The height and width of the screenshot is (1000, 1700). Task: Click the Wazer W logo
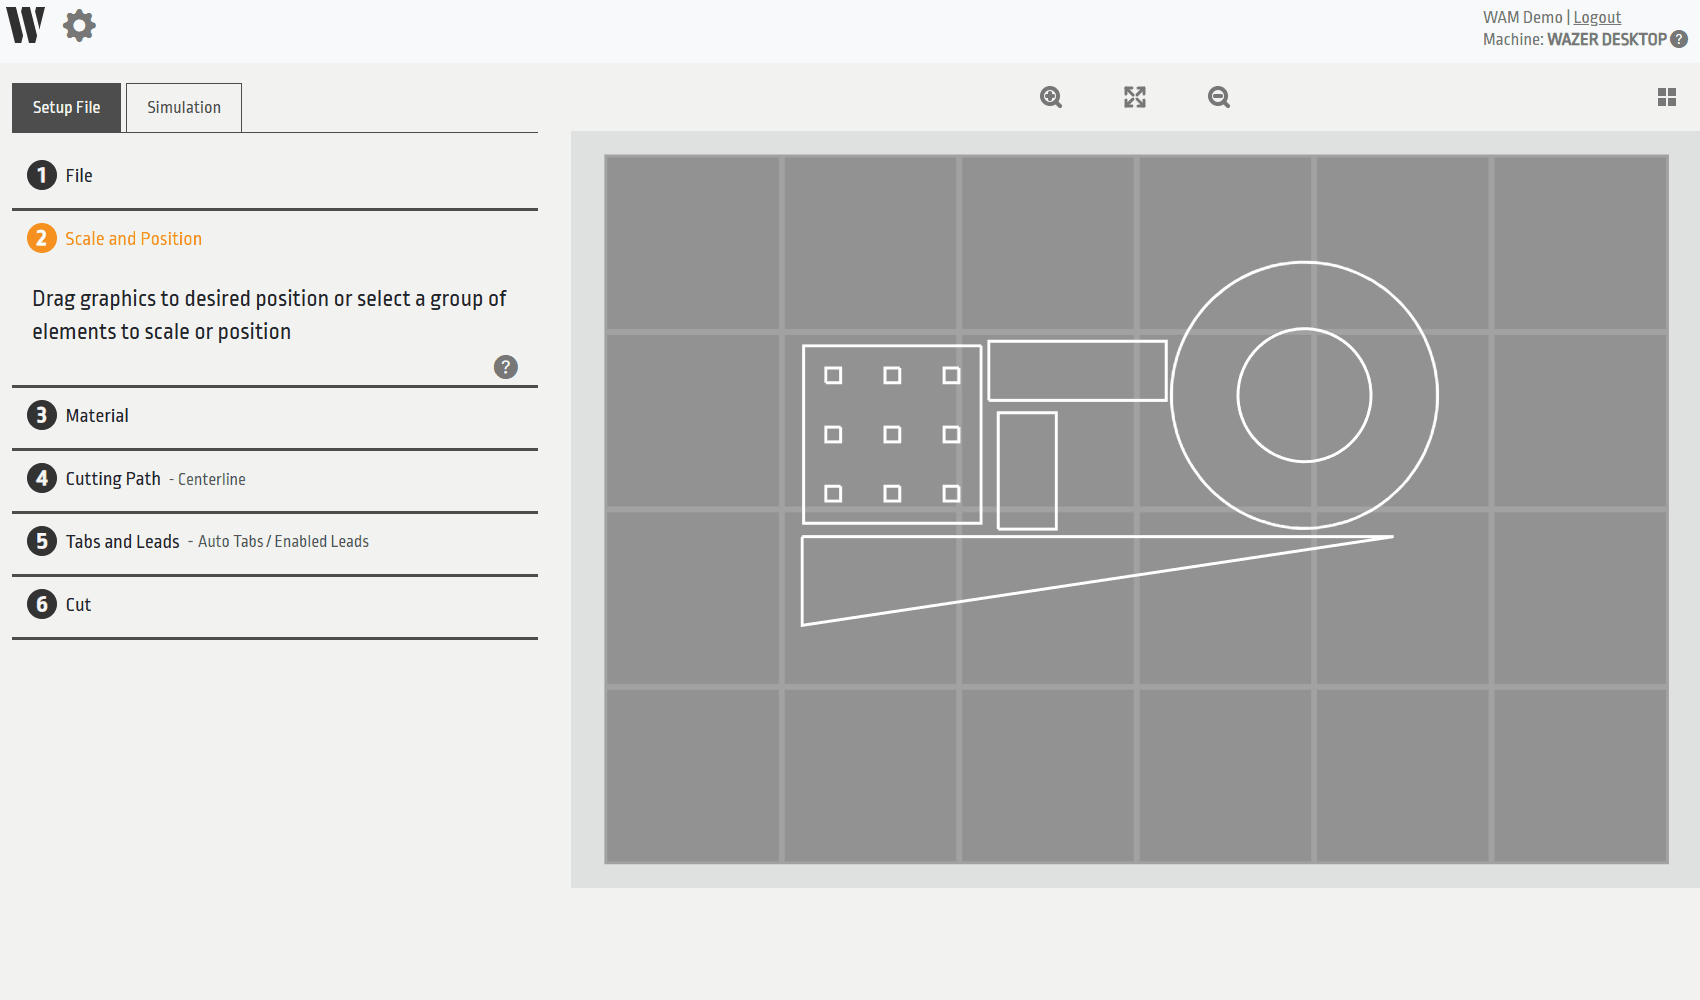(26, 25)
